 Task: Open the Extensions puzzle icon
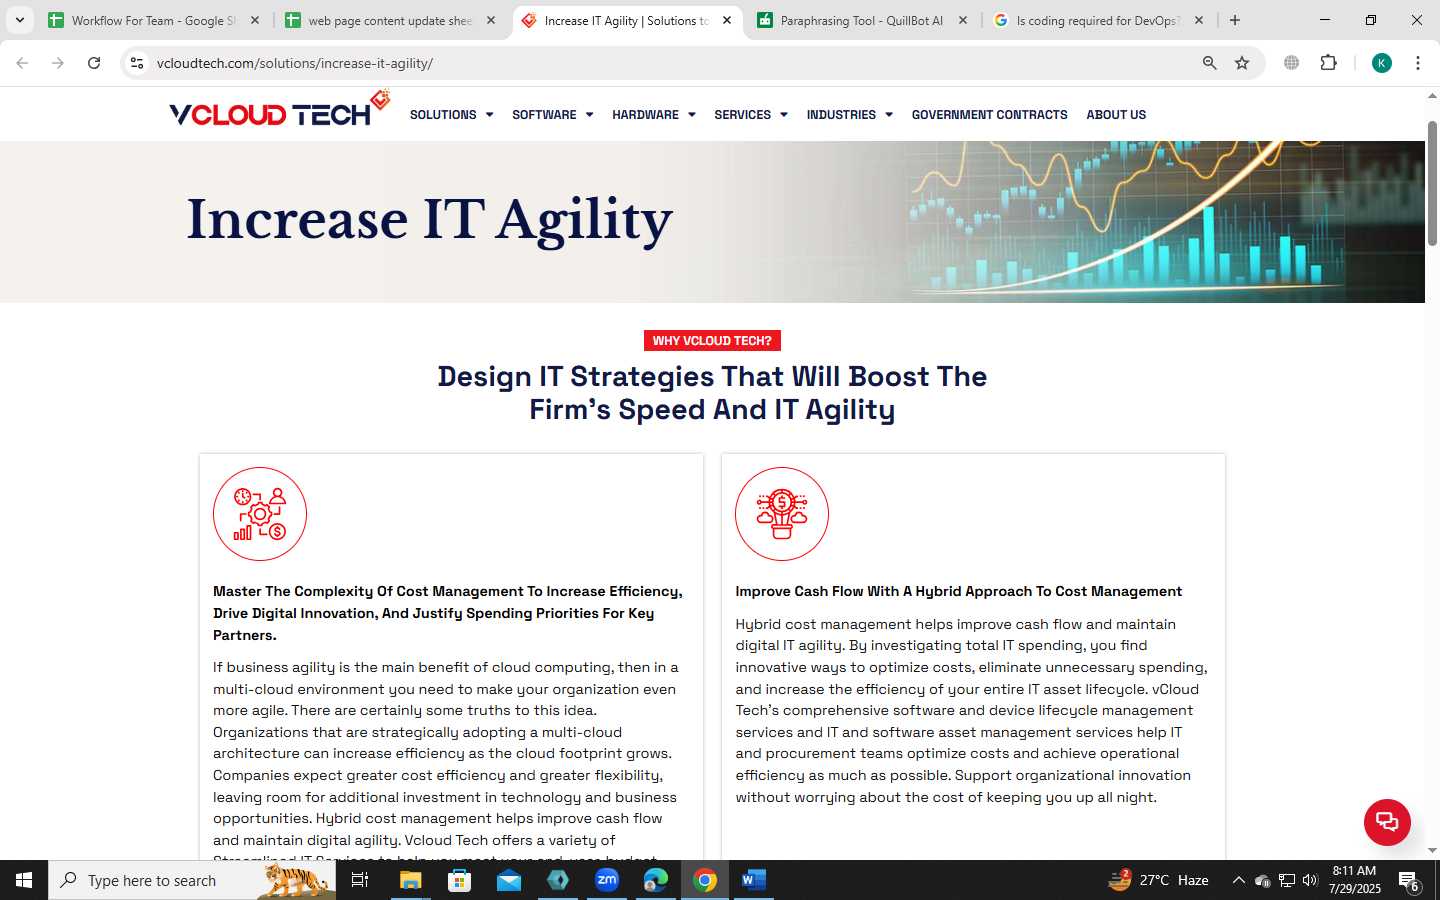1329,63
